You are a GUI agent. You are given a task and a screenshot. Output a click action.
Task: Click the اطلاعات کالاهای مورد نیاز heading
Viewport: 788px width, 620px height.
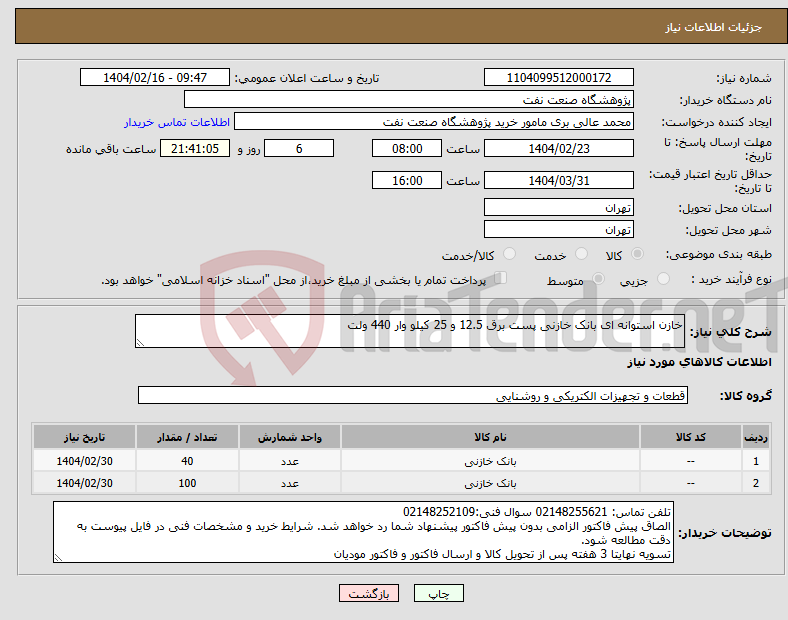click(699, 362)
